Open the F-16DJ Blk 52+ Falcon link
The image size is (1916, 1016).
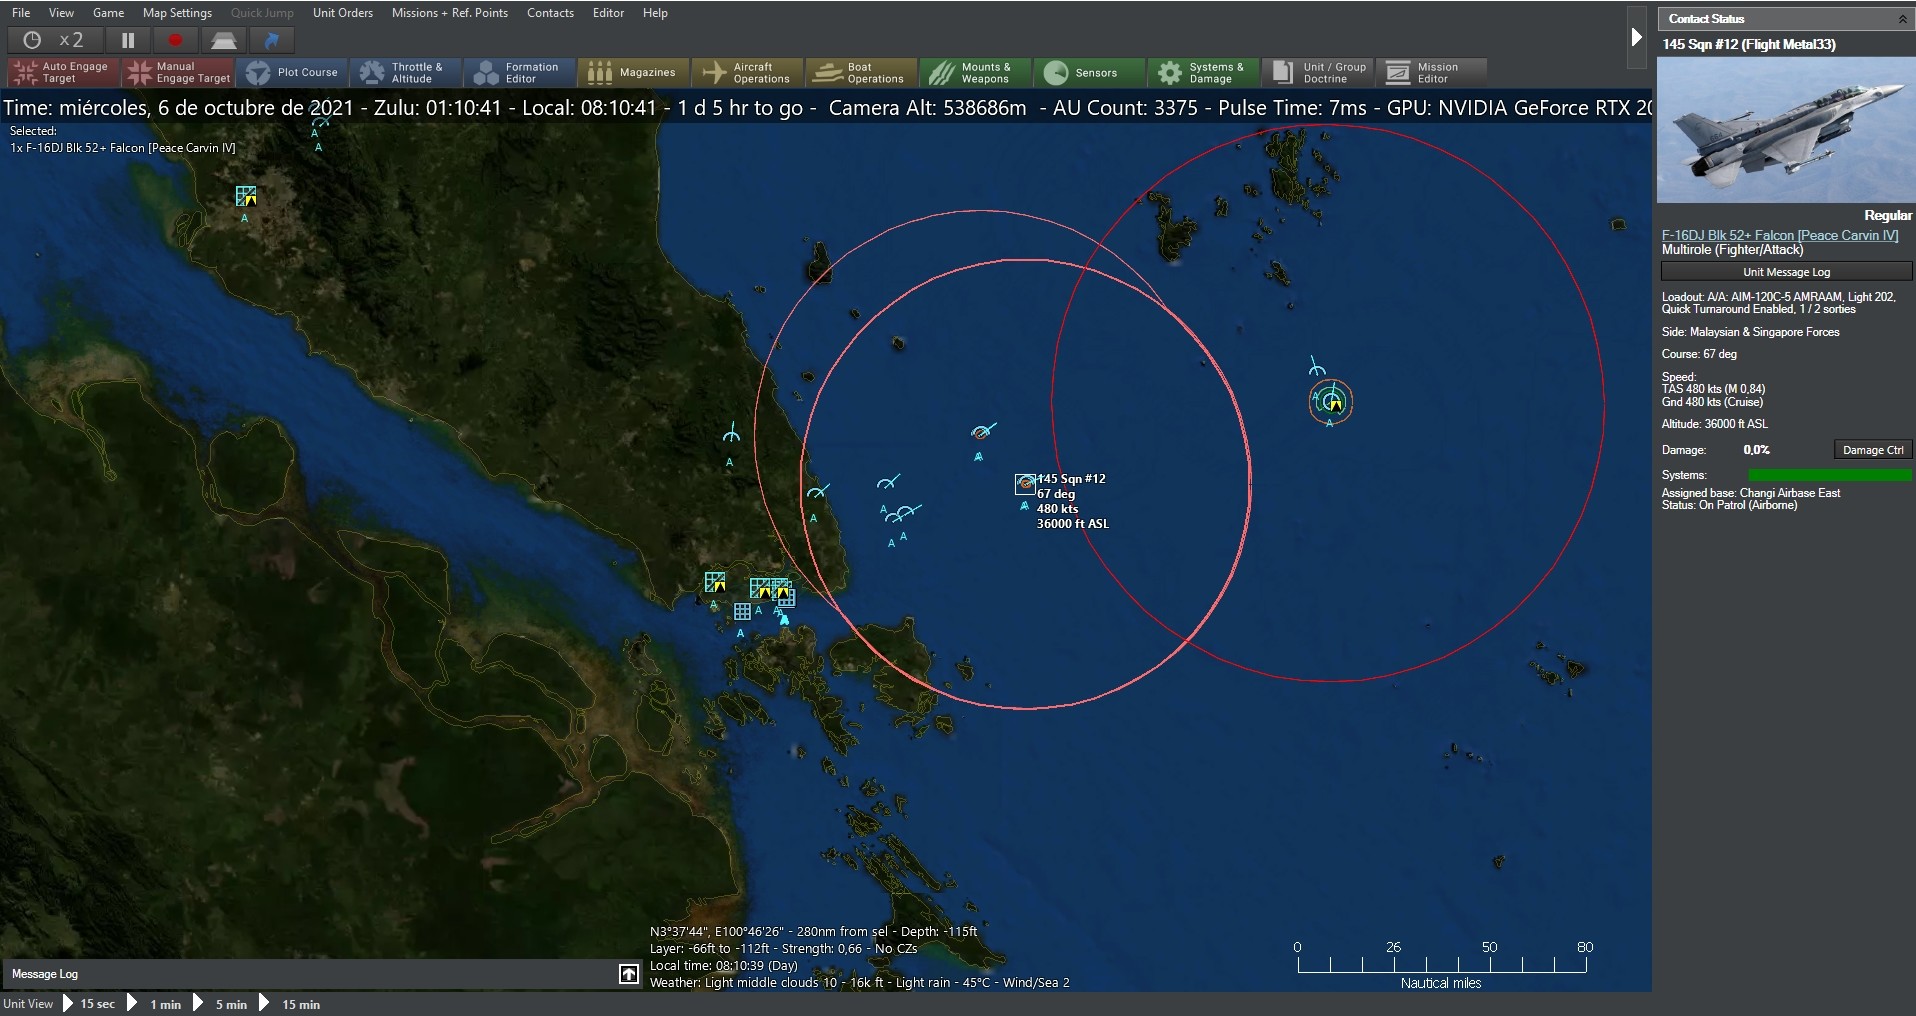coord(1778,235)
